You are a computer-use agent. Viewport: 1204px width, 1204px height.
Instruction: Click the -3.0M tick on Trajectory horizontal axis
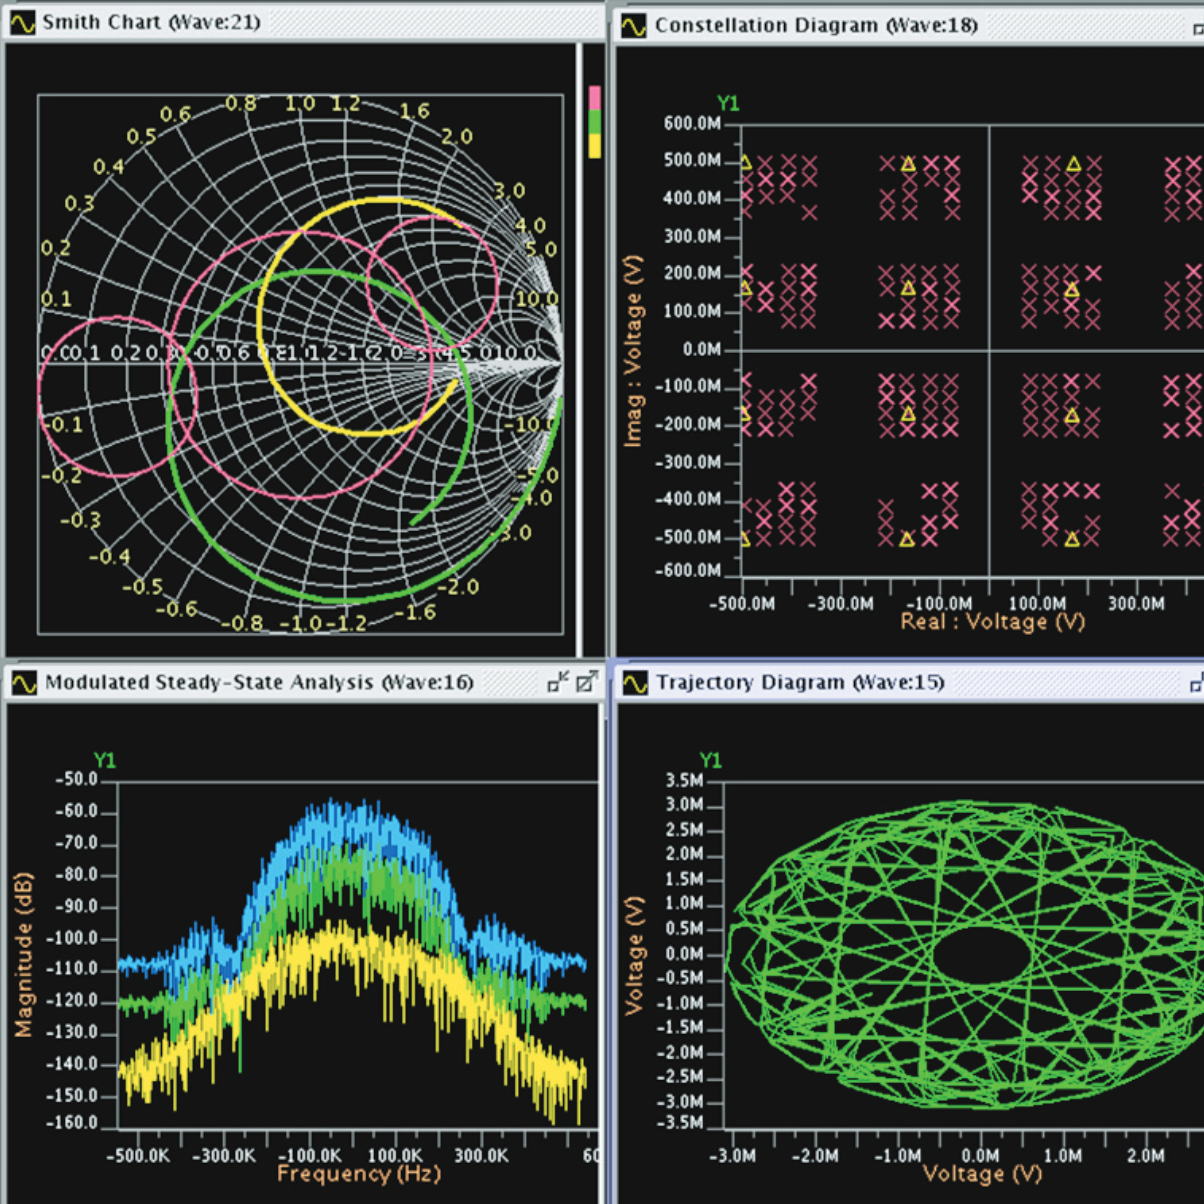pos(732,1156)
